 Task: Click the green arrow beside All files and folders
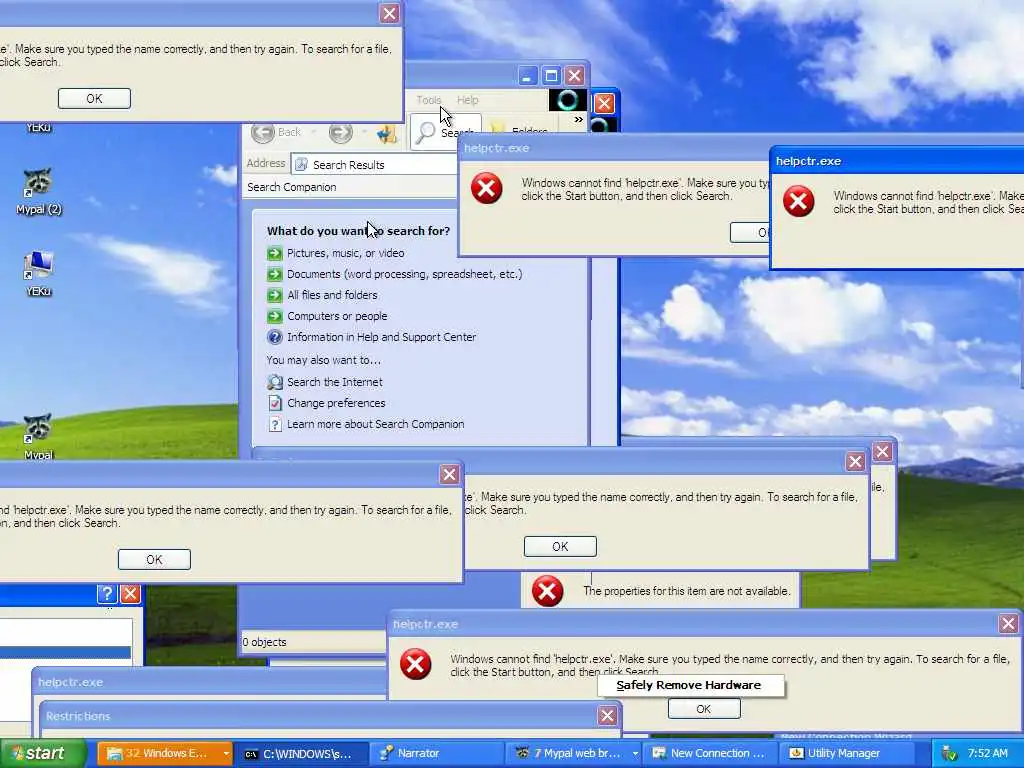click(x=275, y=295)
